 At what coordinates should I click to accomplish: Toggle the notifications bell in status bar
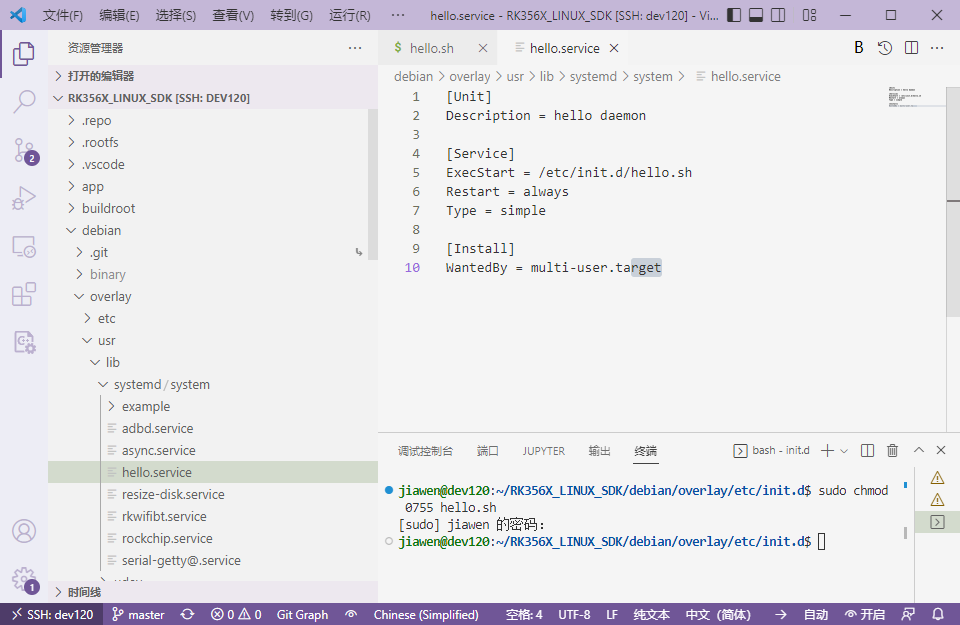pyautogui.click(x=936, y=614)
